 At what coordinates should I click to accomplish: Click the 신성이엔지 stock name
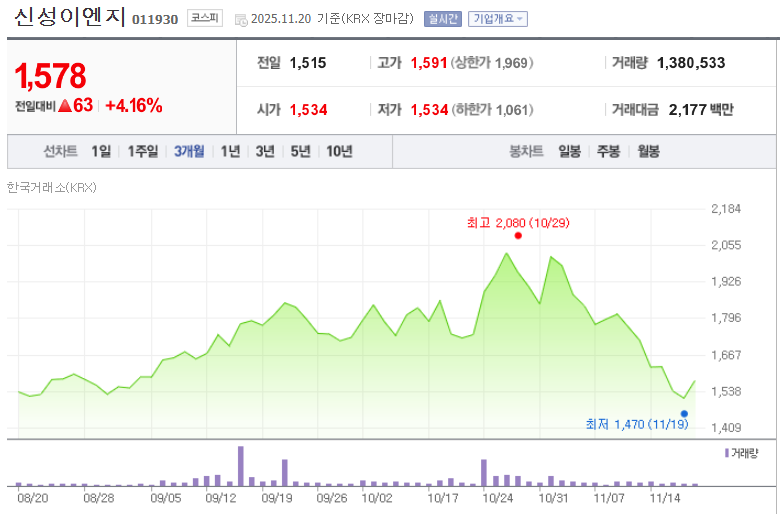coord(70,17)
